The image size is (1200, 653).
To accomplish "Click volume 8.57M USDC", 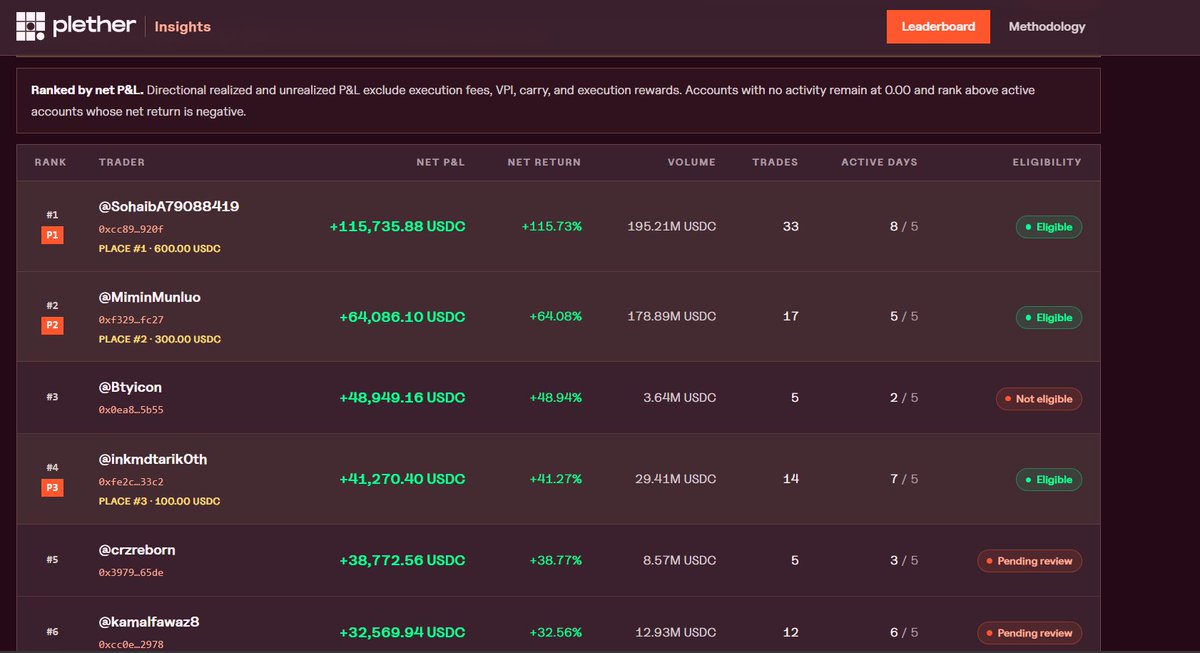I will tap(680, 561).
